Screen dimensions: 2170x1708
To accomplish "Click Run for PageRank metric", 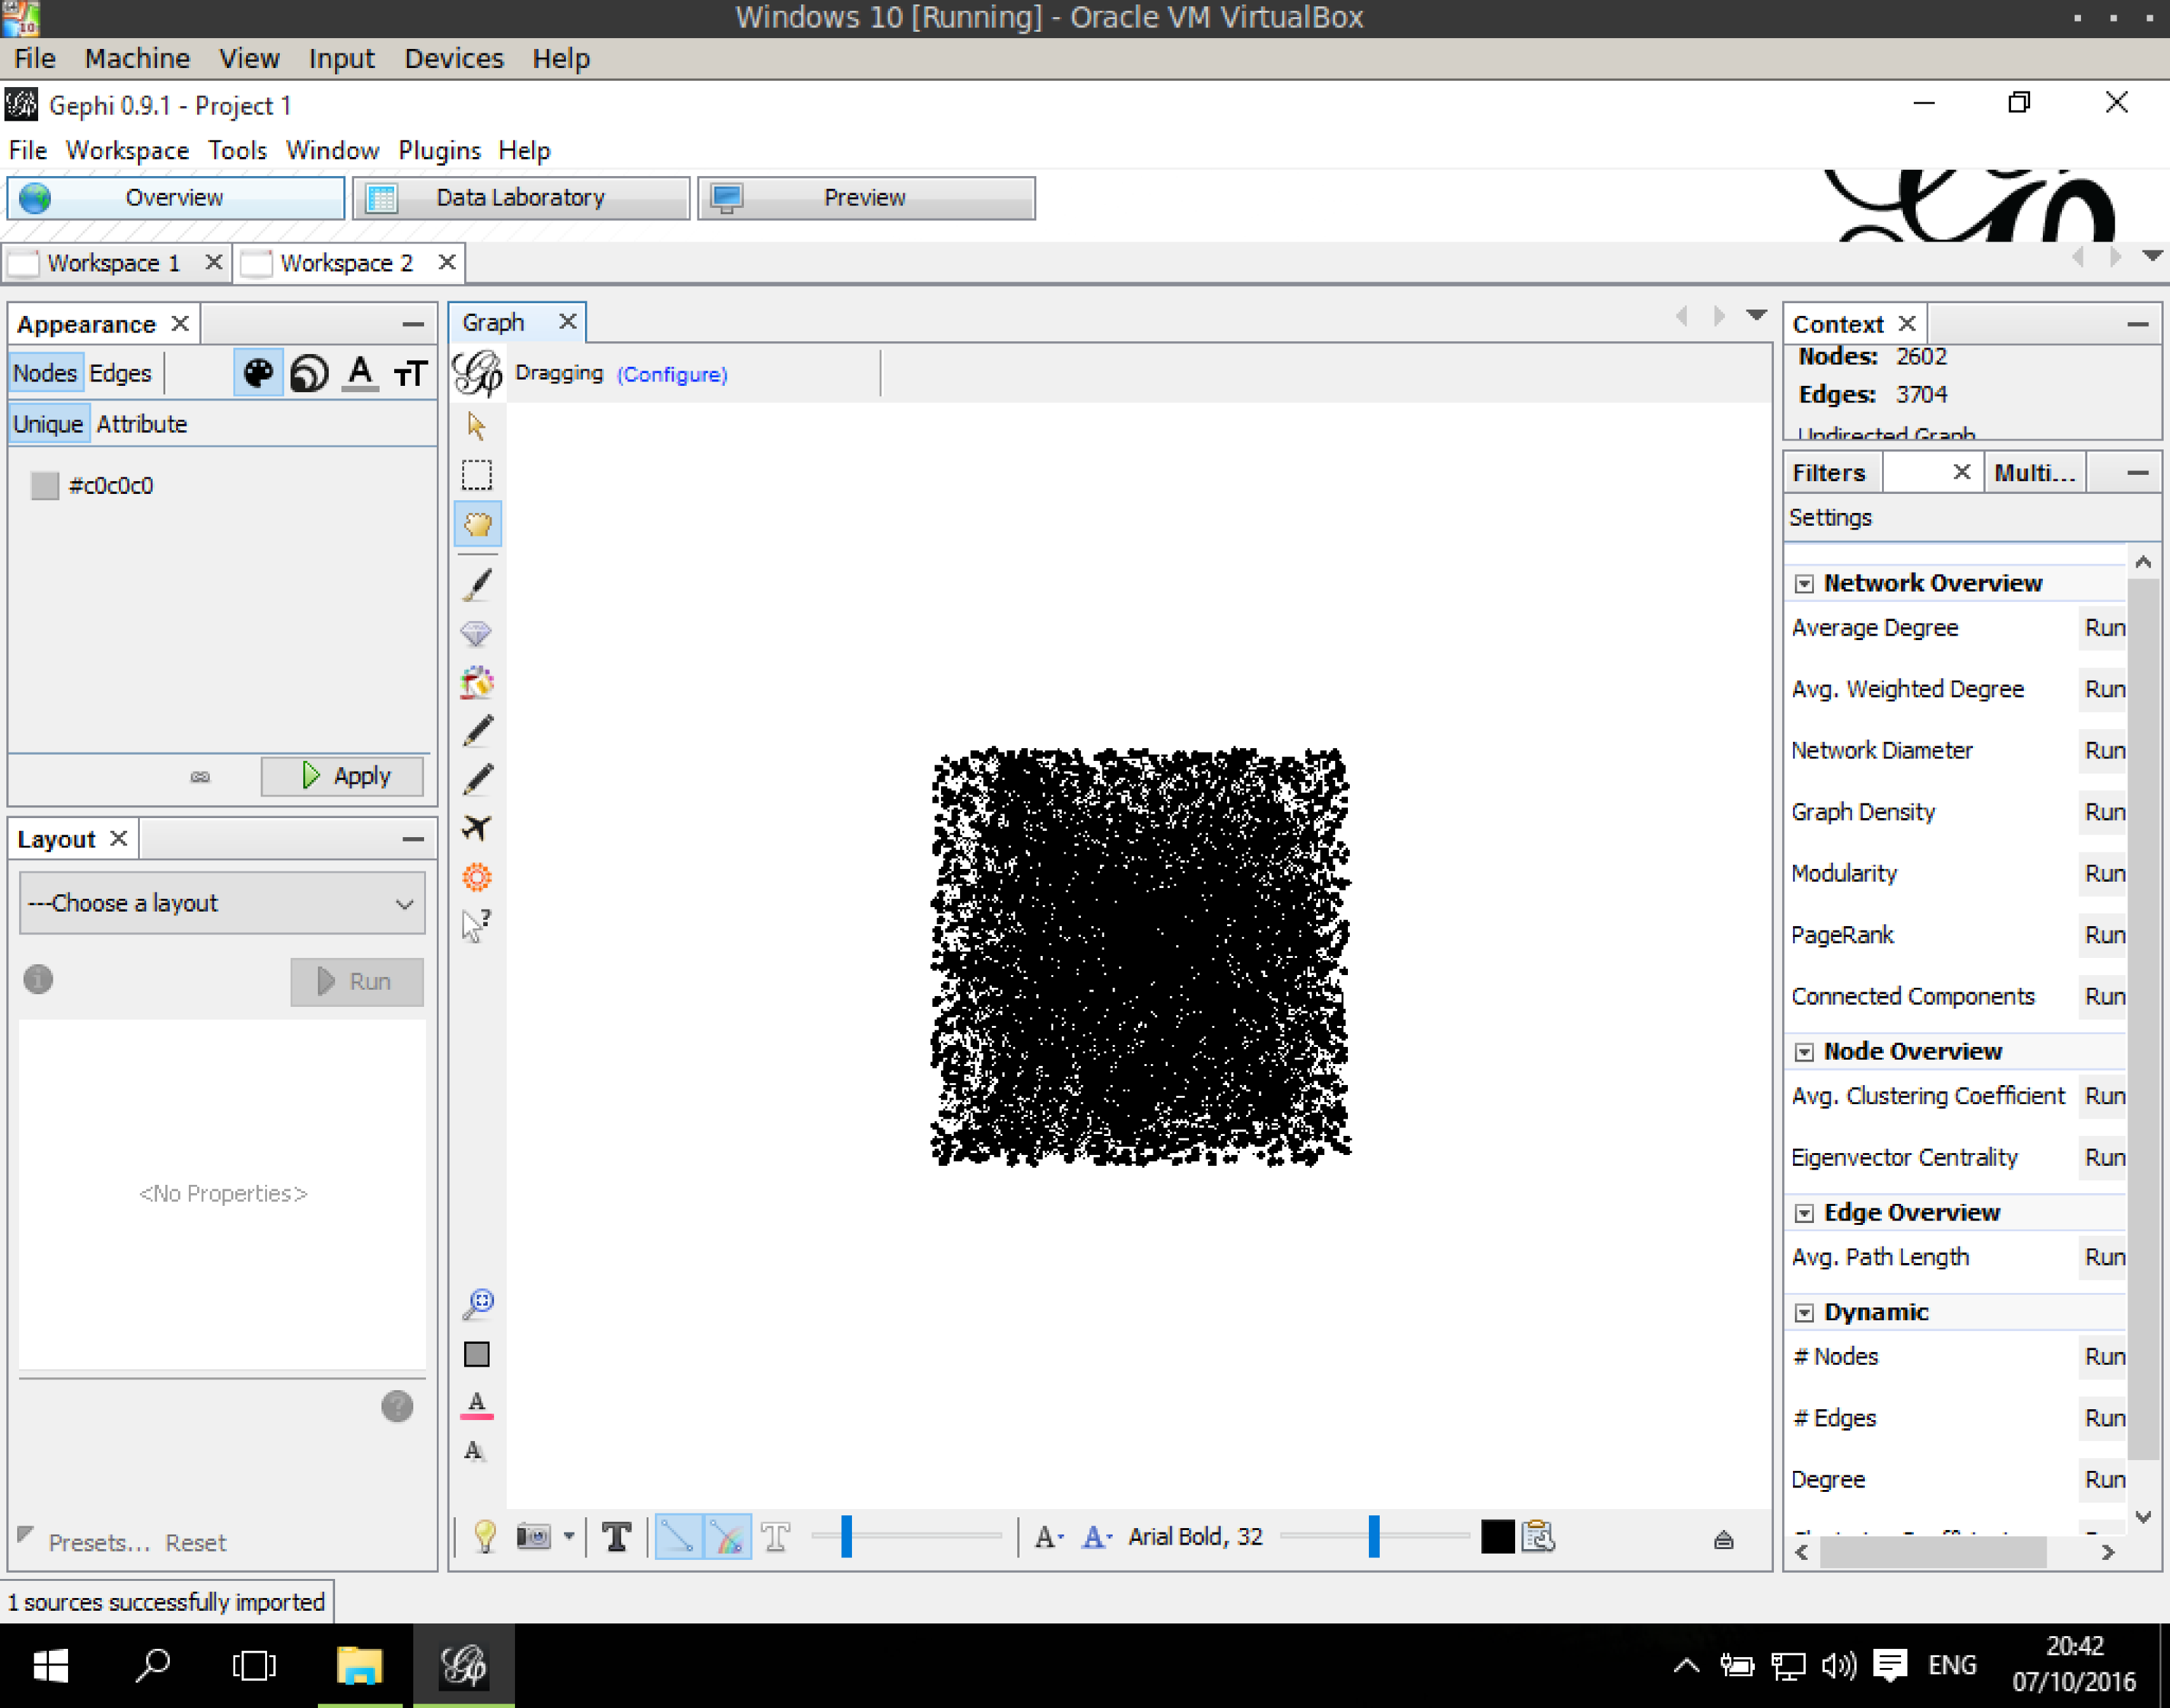I will pos(2103,933).
